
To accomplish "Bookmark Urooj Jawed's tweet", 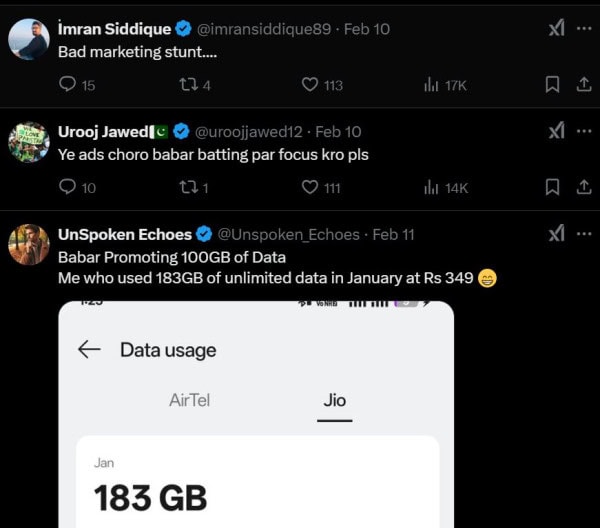I will (552, 187).
